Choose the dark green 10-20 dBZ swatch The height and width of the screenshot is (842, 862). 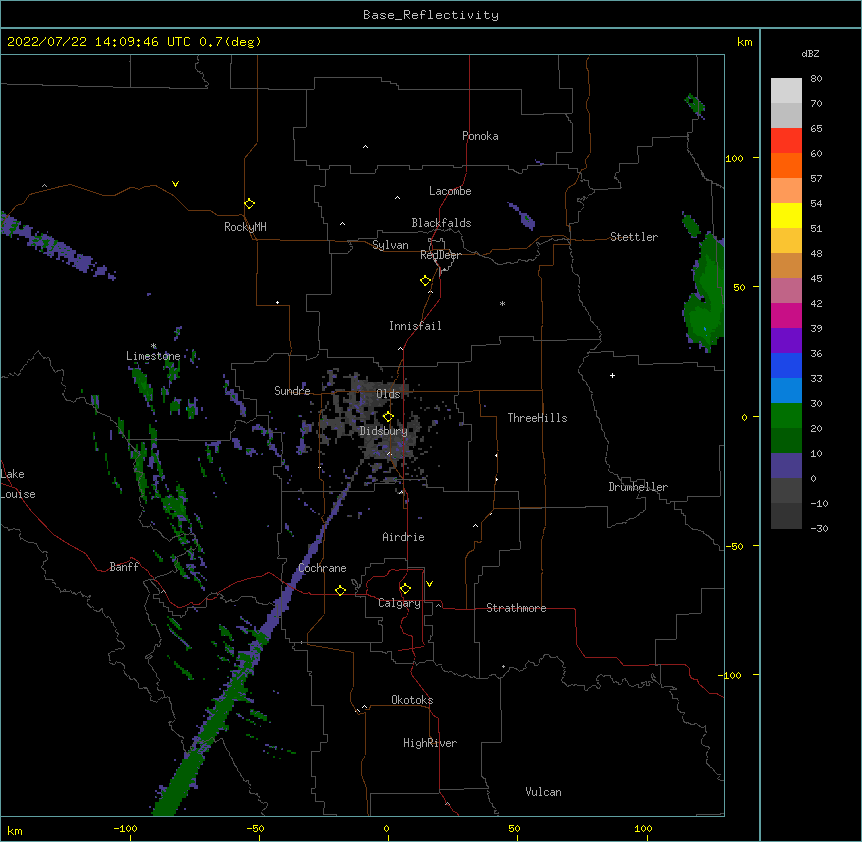pyautogui.click(x=786, y=441)
